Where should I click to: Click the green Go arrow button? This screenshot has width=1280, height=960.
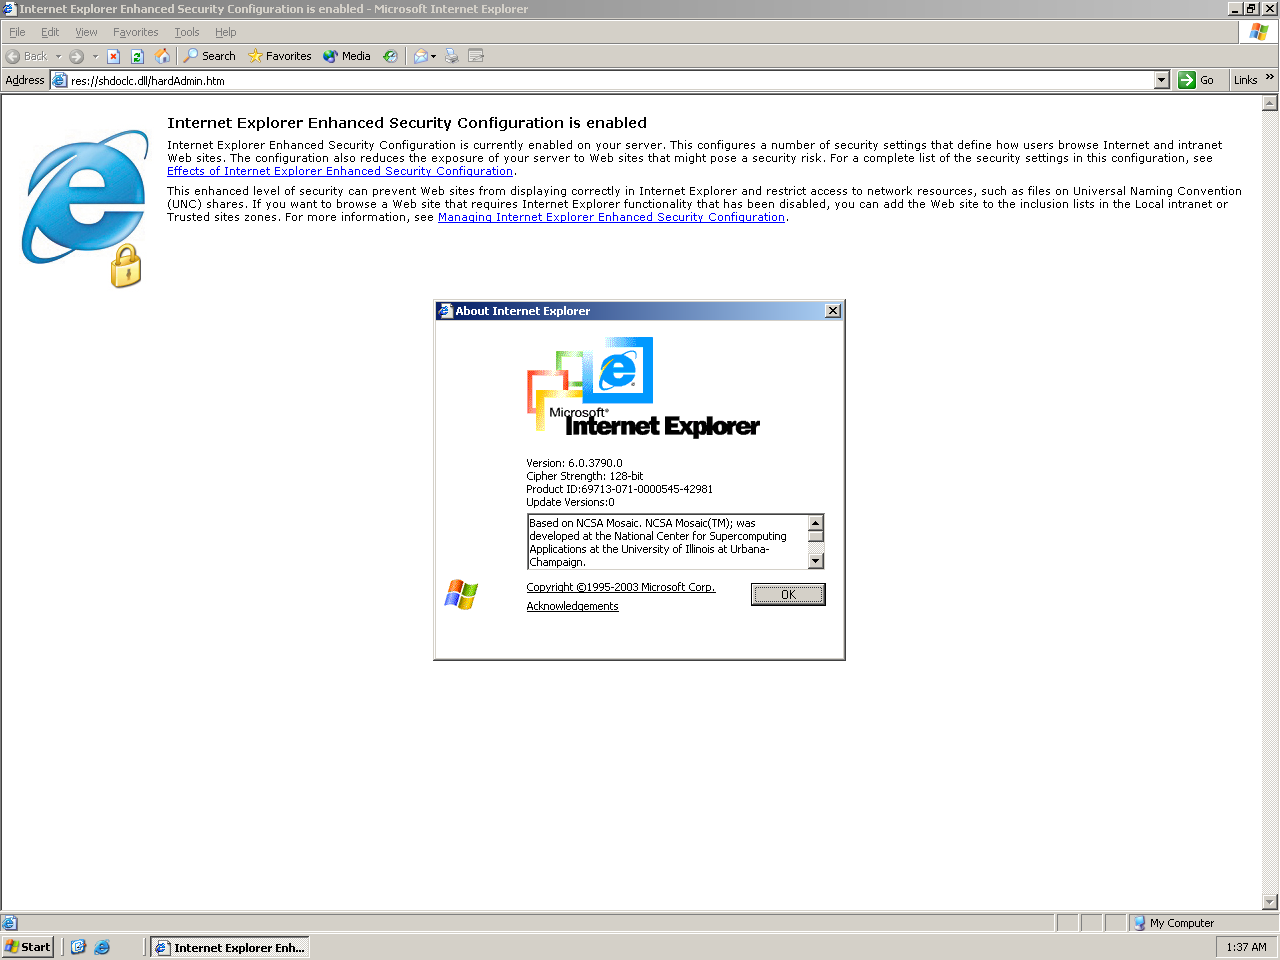tap(1187, 80)
